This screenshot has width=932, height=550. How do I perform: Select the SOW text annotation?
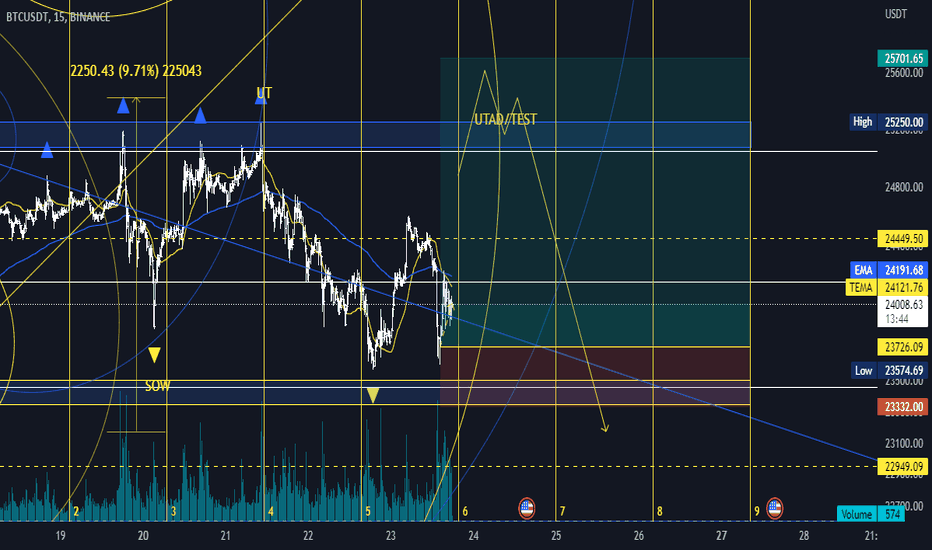tap(158, 386)
